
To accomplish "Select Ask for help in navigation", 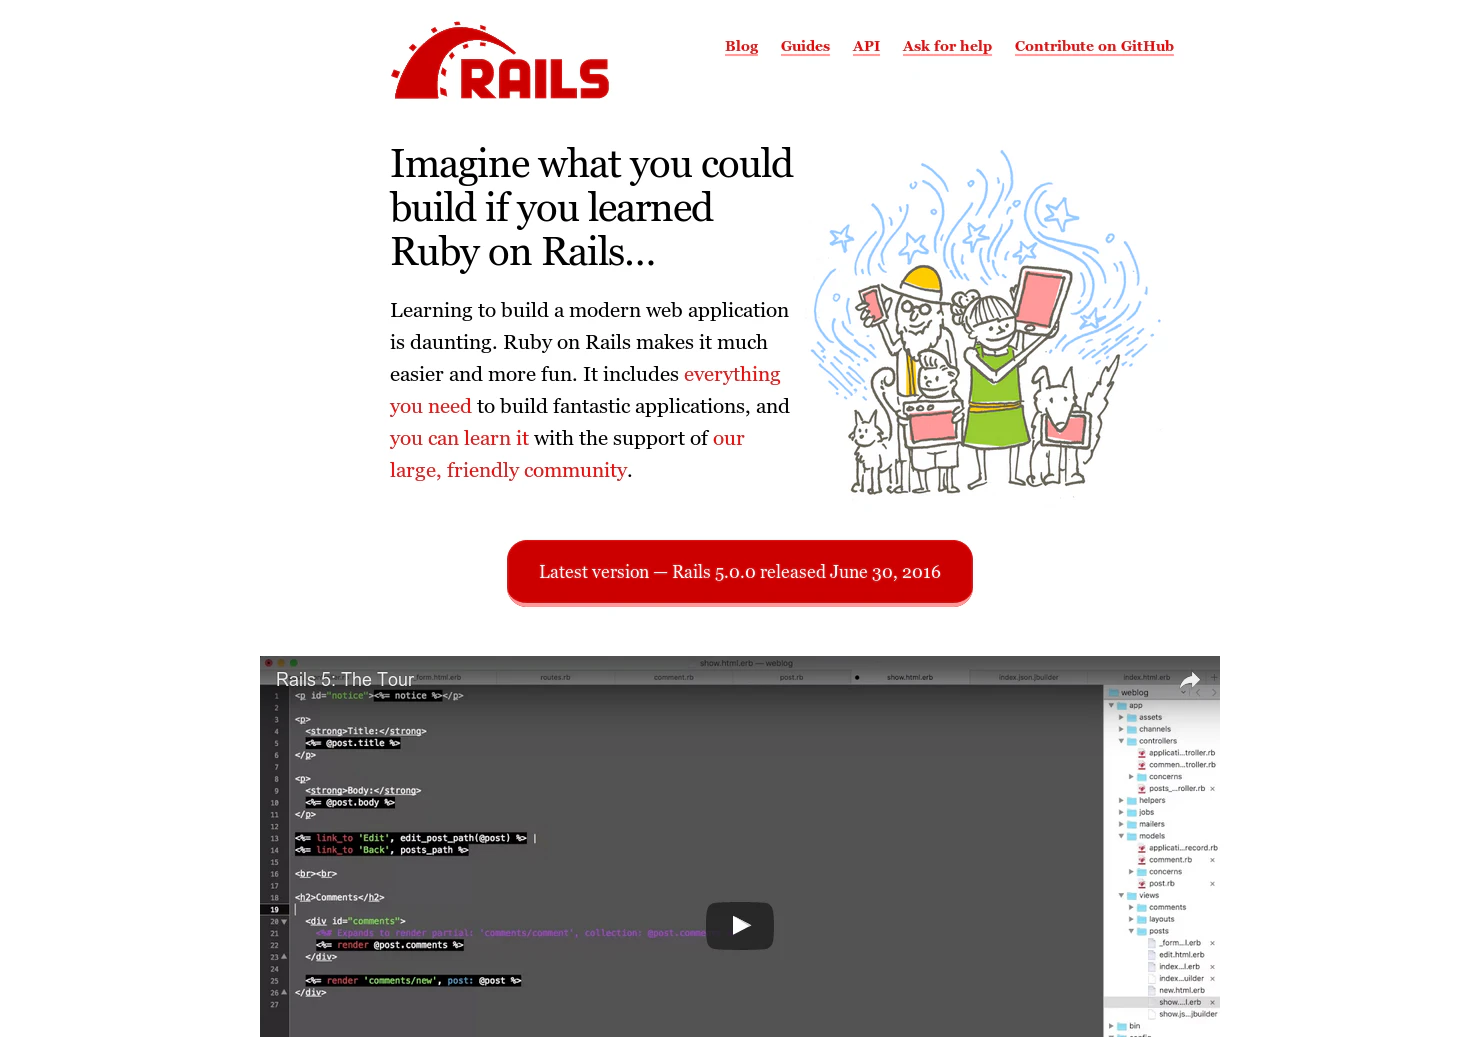I will pos(947,46).
